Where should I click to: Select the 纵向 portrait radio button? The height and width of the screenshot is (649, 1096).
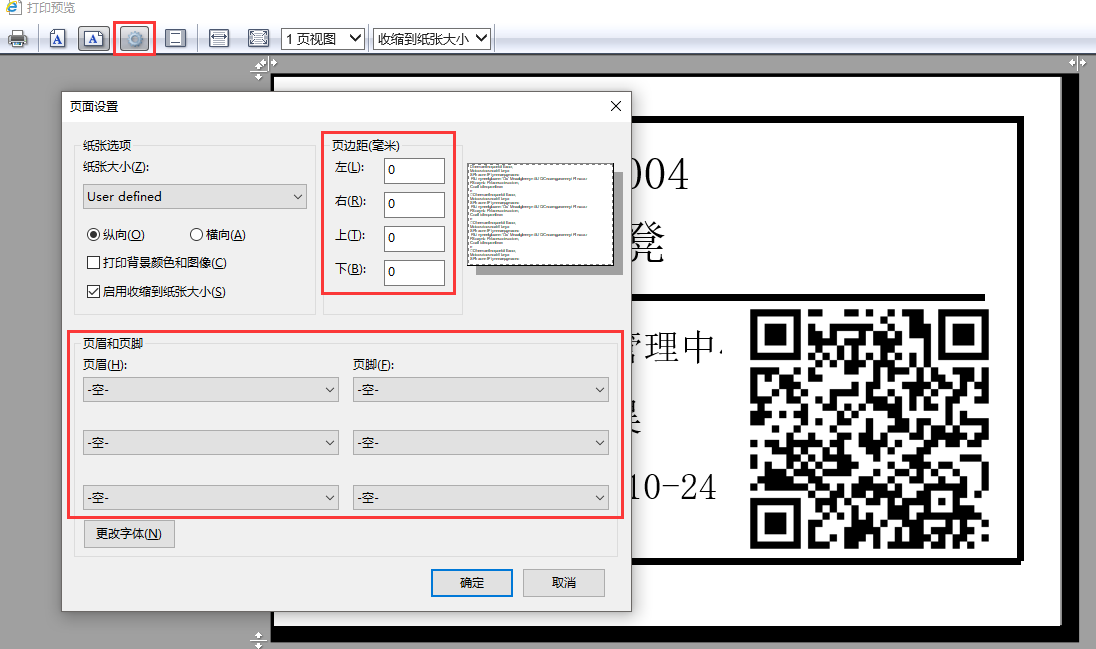(x=93, y=234)
